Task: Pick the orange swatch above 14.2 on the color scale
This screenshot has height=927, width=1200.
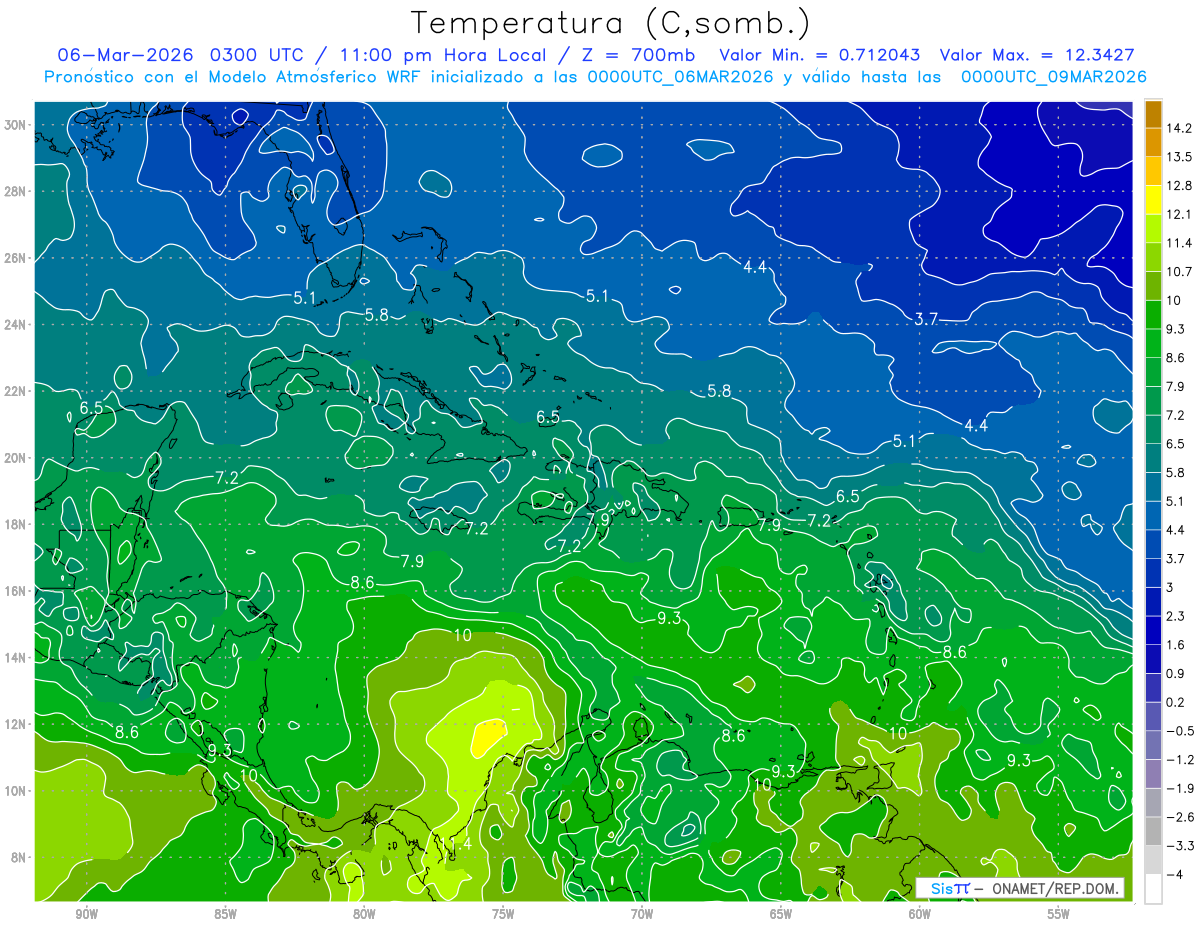Action: [x=1153, y=114]
